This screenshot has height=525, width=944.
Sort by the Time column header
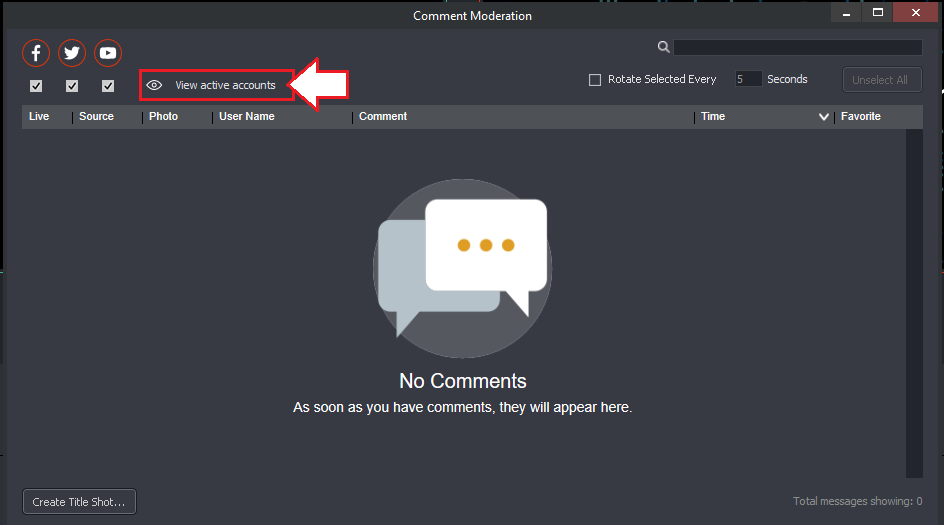(x=713, y=116)
